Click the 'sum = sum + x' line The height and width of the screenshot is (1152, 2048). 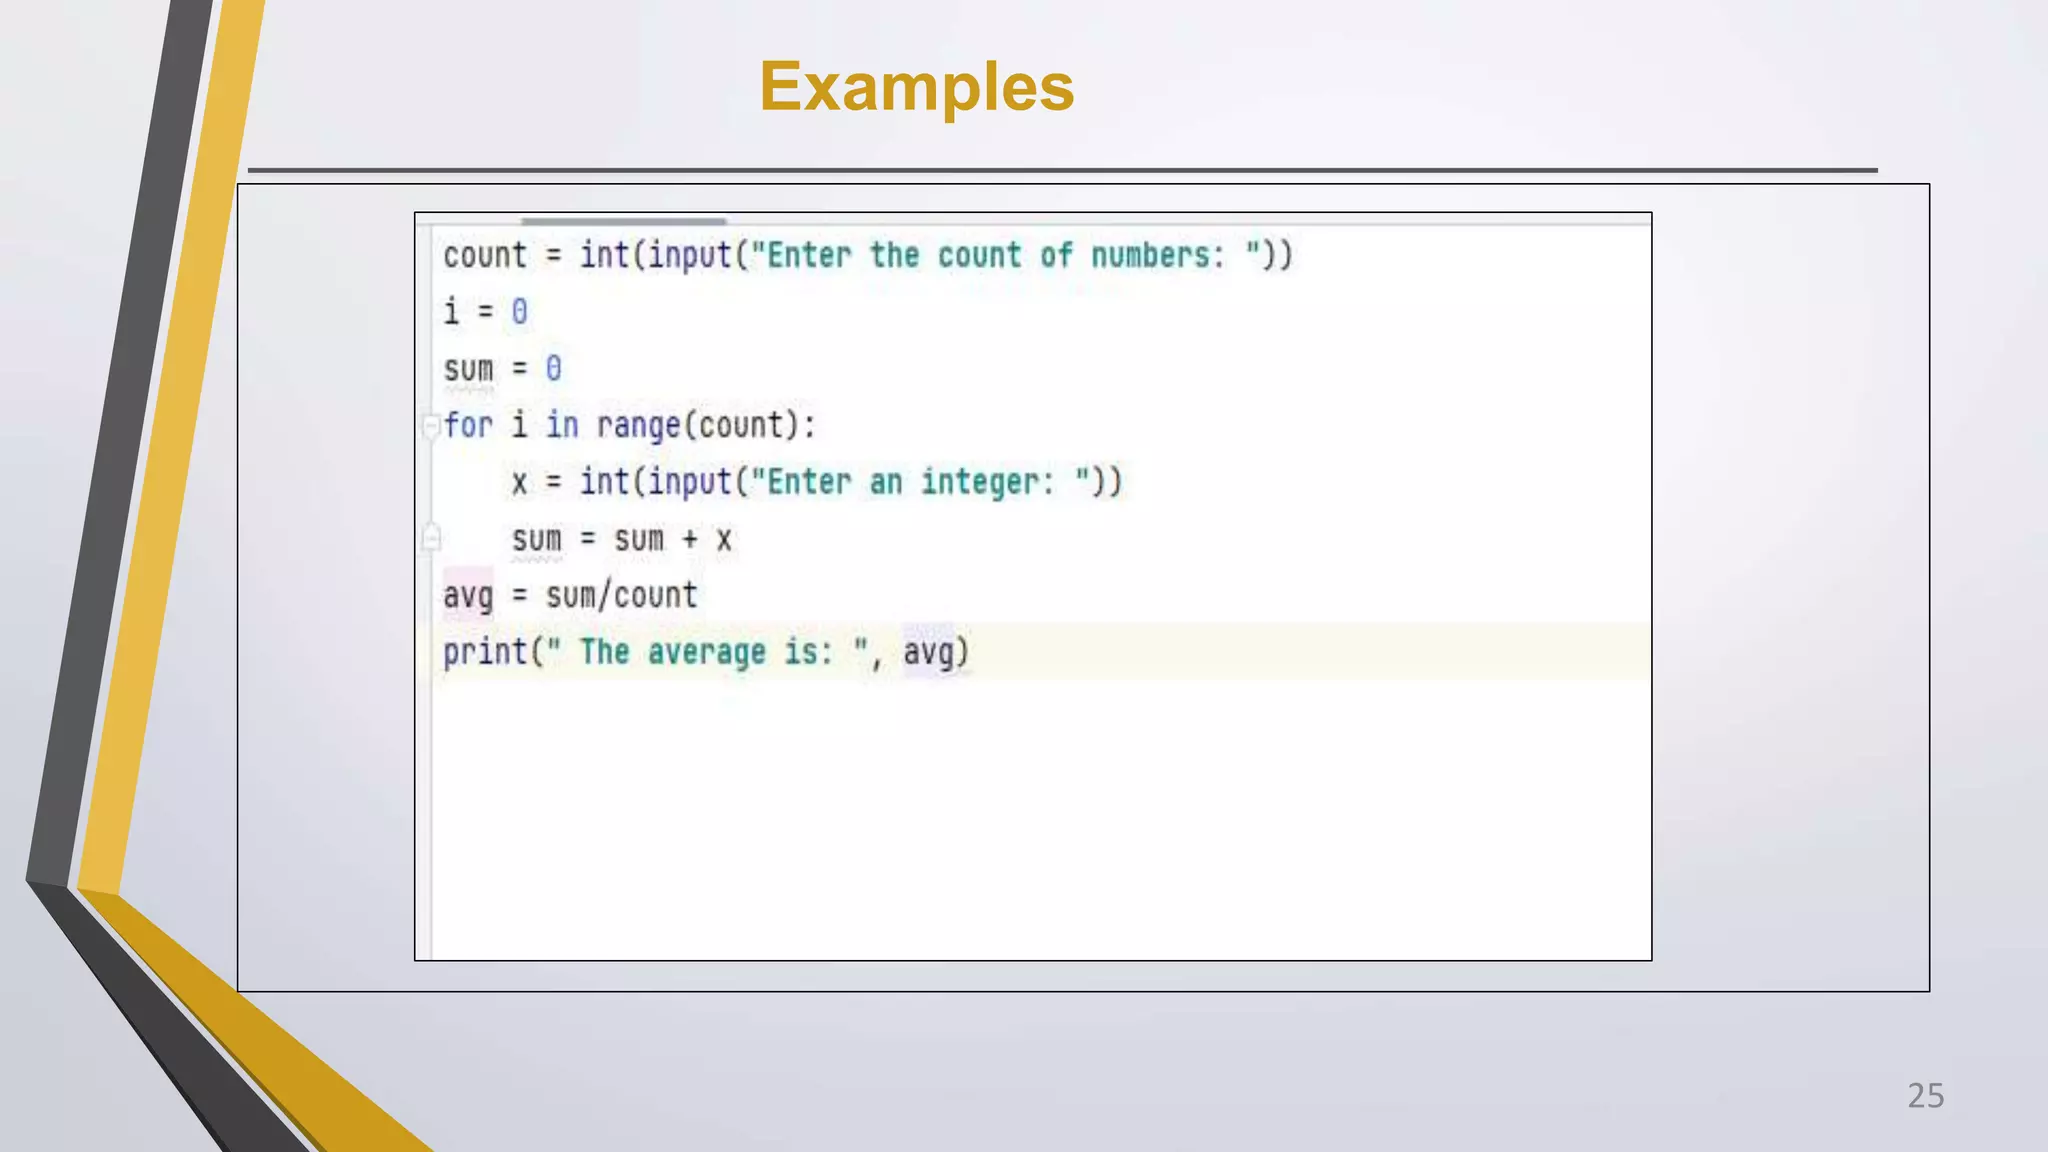621,539
